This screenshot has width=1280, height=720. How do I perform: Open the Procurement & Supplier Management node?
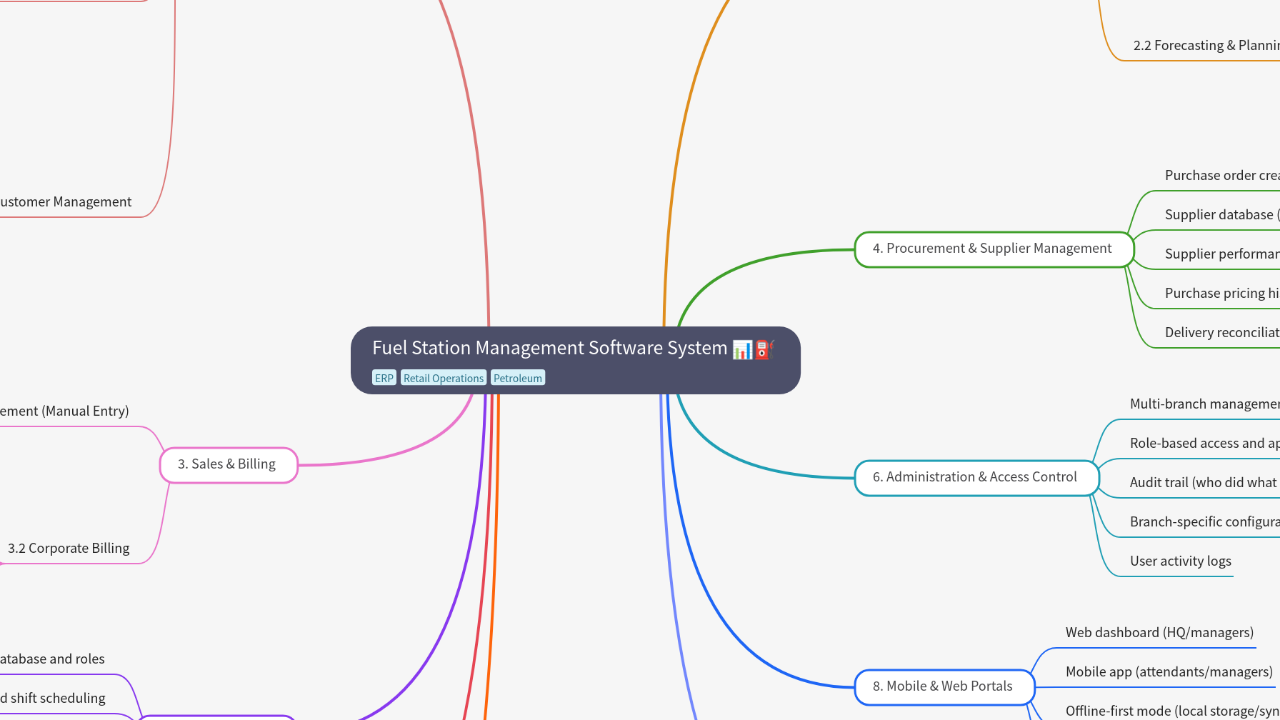click(x=993, y=249)
